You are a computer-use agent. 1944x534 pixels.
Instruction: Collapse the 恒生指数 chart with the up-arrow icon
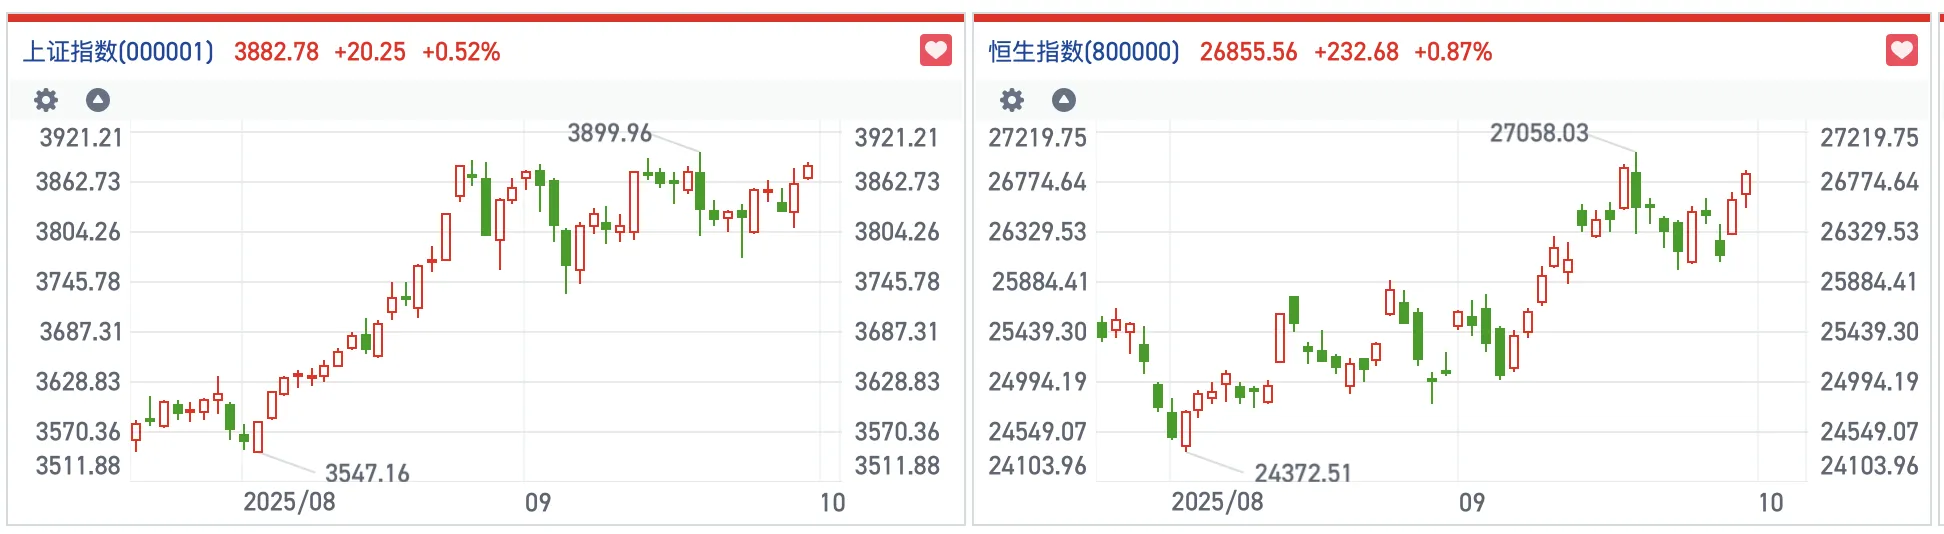(1064, 100)
